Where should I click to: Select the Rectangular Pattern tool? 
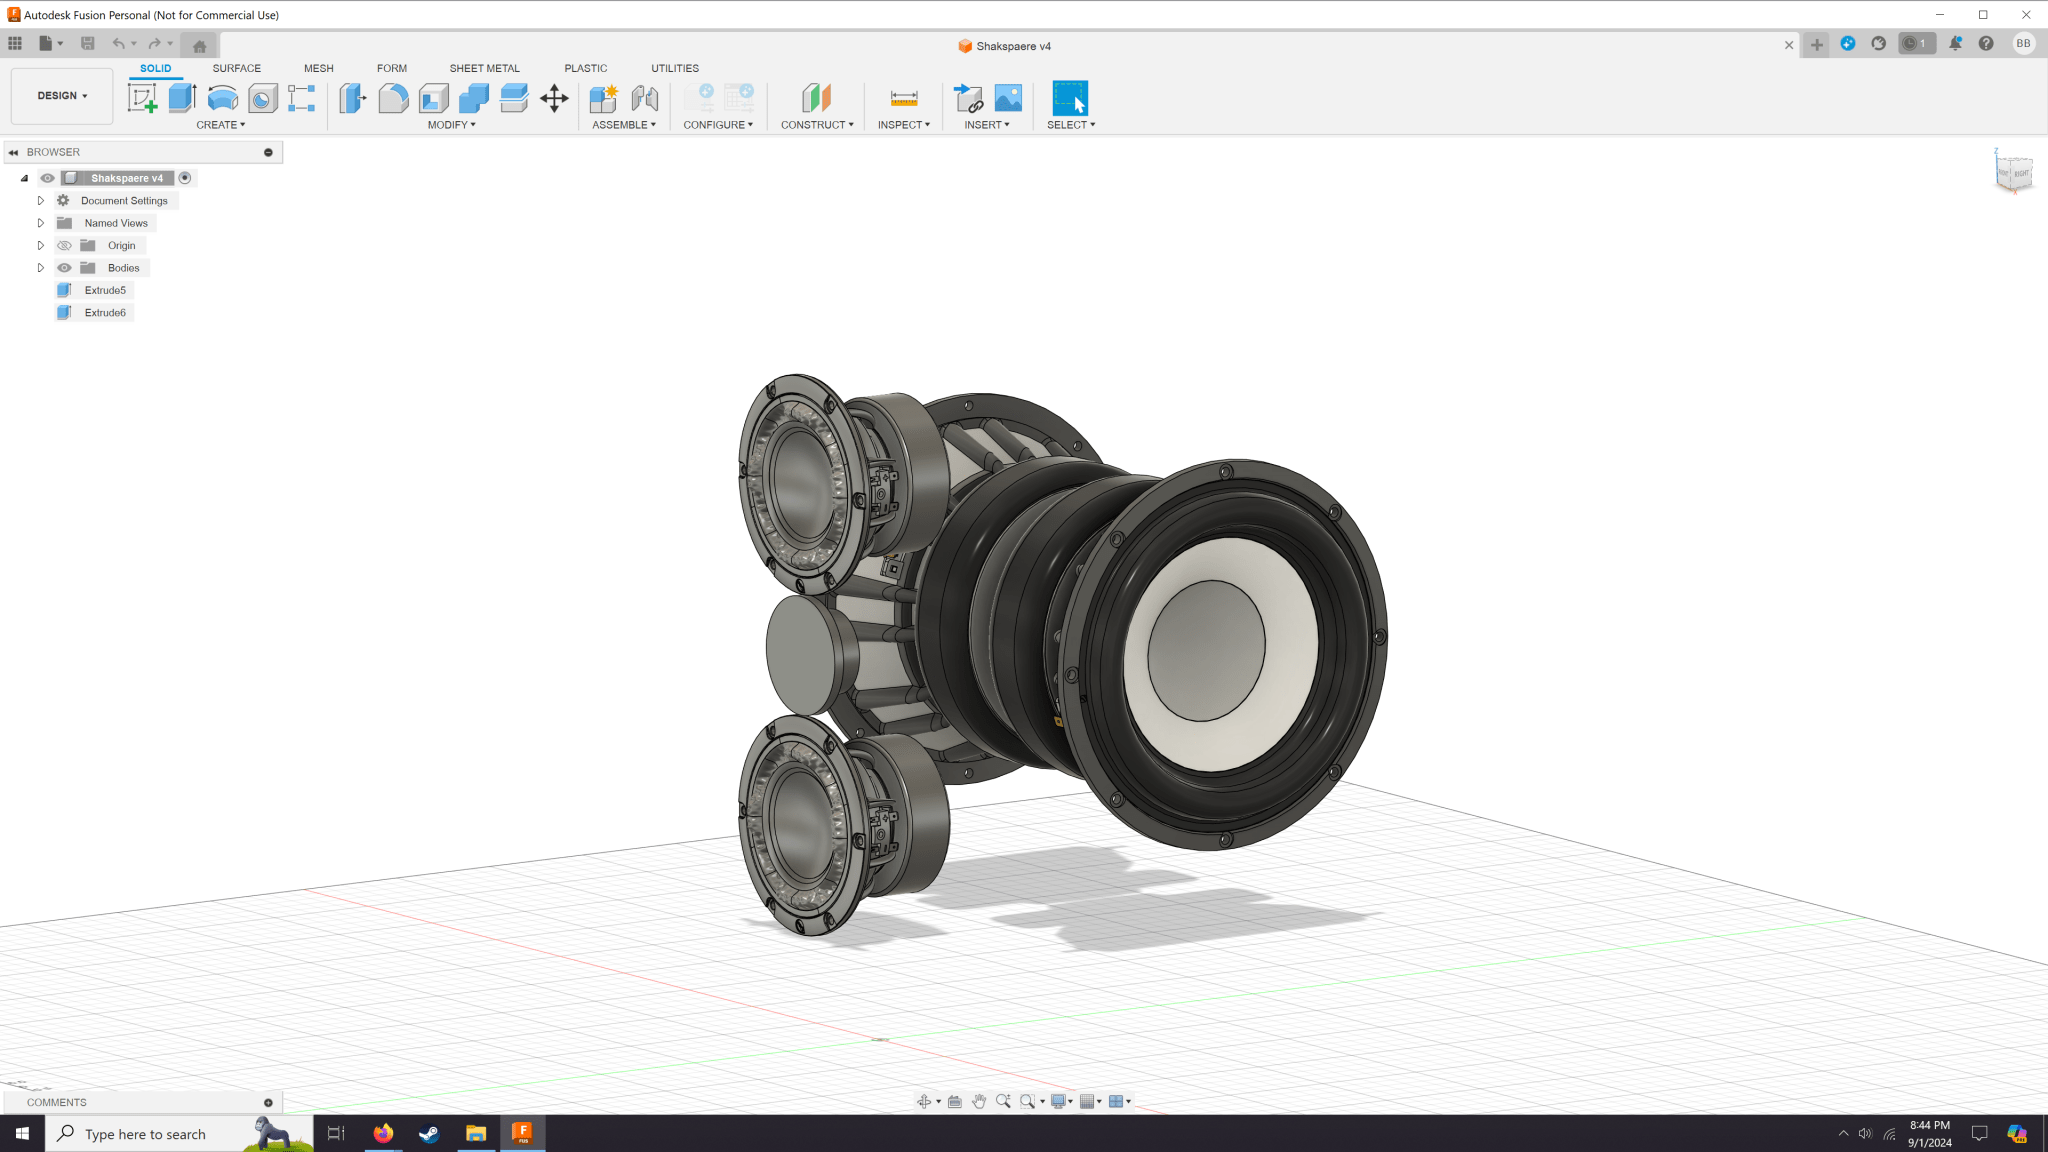301,98
